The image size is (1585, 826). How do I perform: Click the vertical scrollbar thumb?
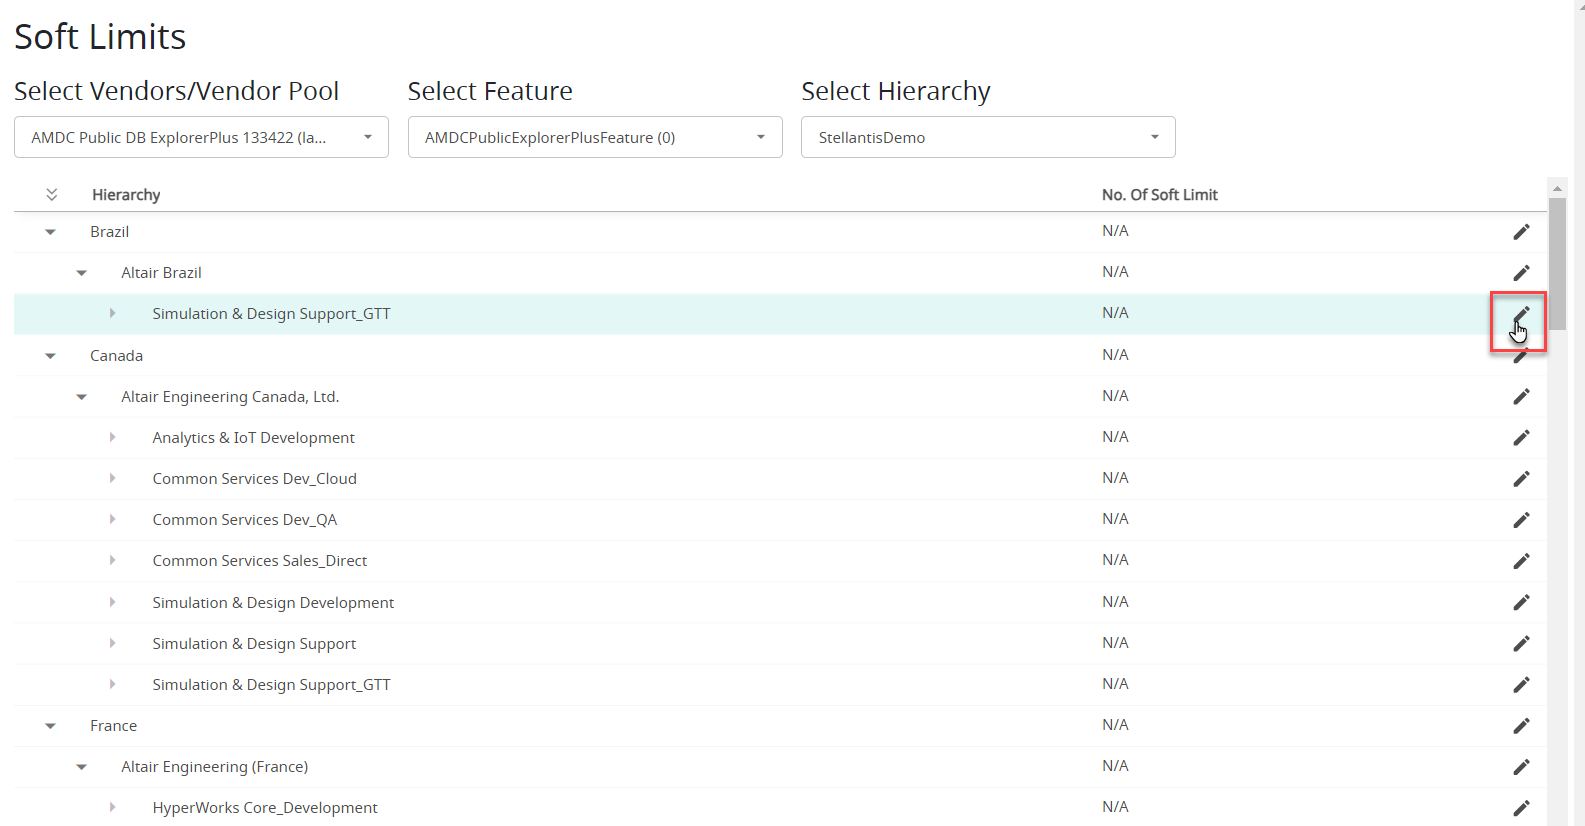point(1557,262)
